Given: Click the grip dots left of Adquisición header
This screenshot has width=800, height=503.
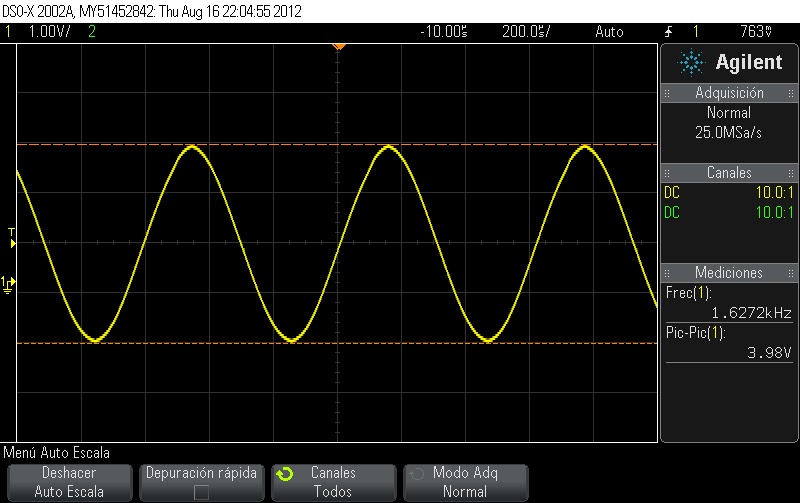Looking at the screenshot, I should 667,93.
